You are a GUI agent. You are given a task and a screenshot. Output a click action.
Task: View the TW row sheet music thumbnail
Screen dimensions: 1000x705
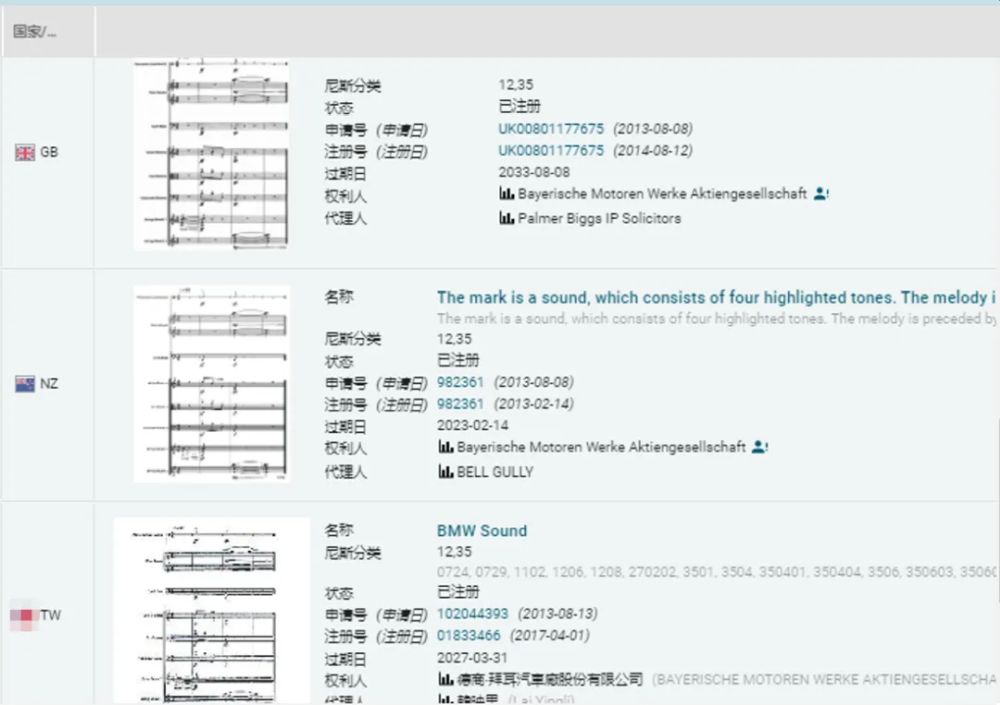[212, 610]
